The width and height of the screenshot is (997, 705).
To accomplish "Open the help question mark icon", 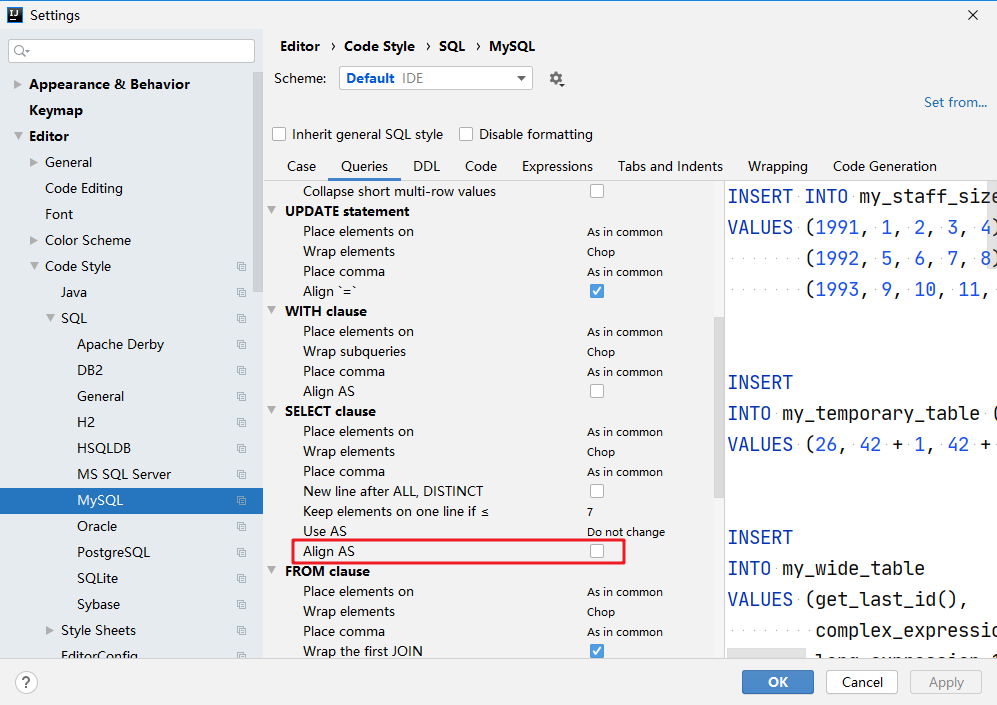I will coord(26,682).
